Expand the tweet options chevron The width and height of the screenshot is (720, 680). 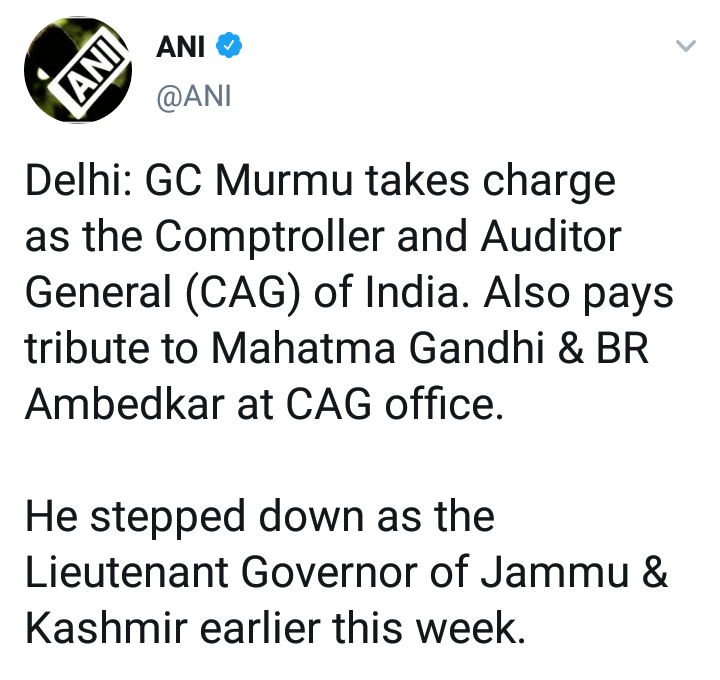(x=686, y=46)
